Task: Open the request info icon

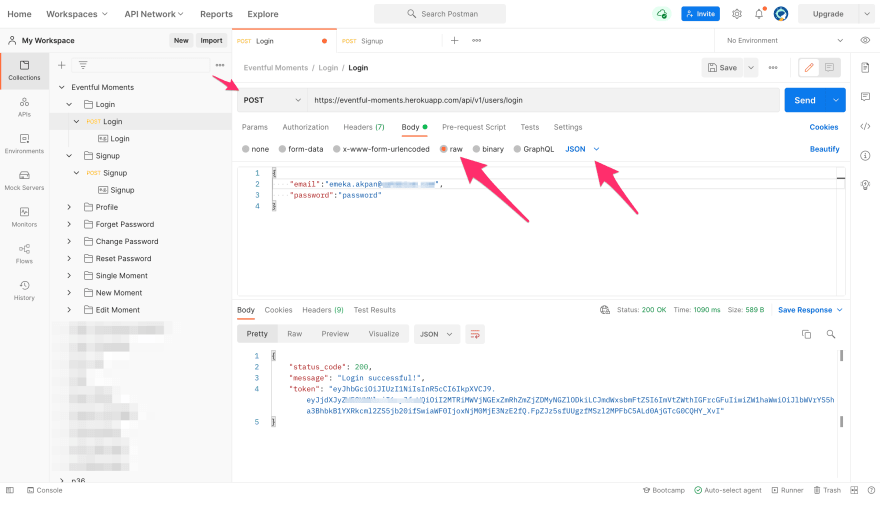Action: [865, 155]
